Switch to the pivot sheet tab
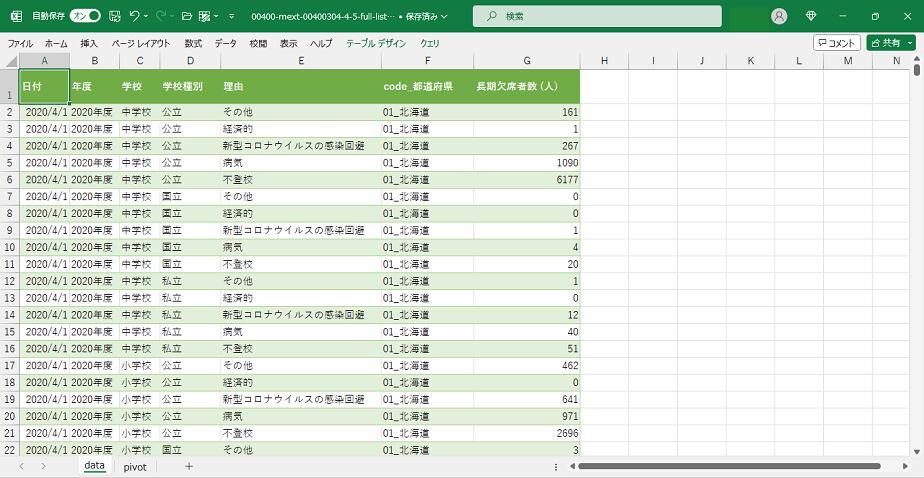924x478 pixels. pos(134,467)
